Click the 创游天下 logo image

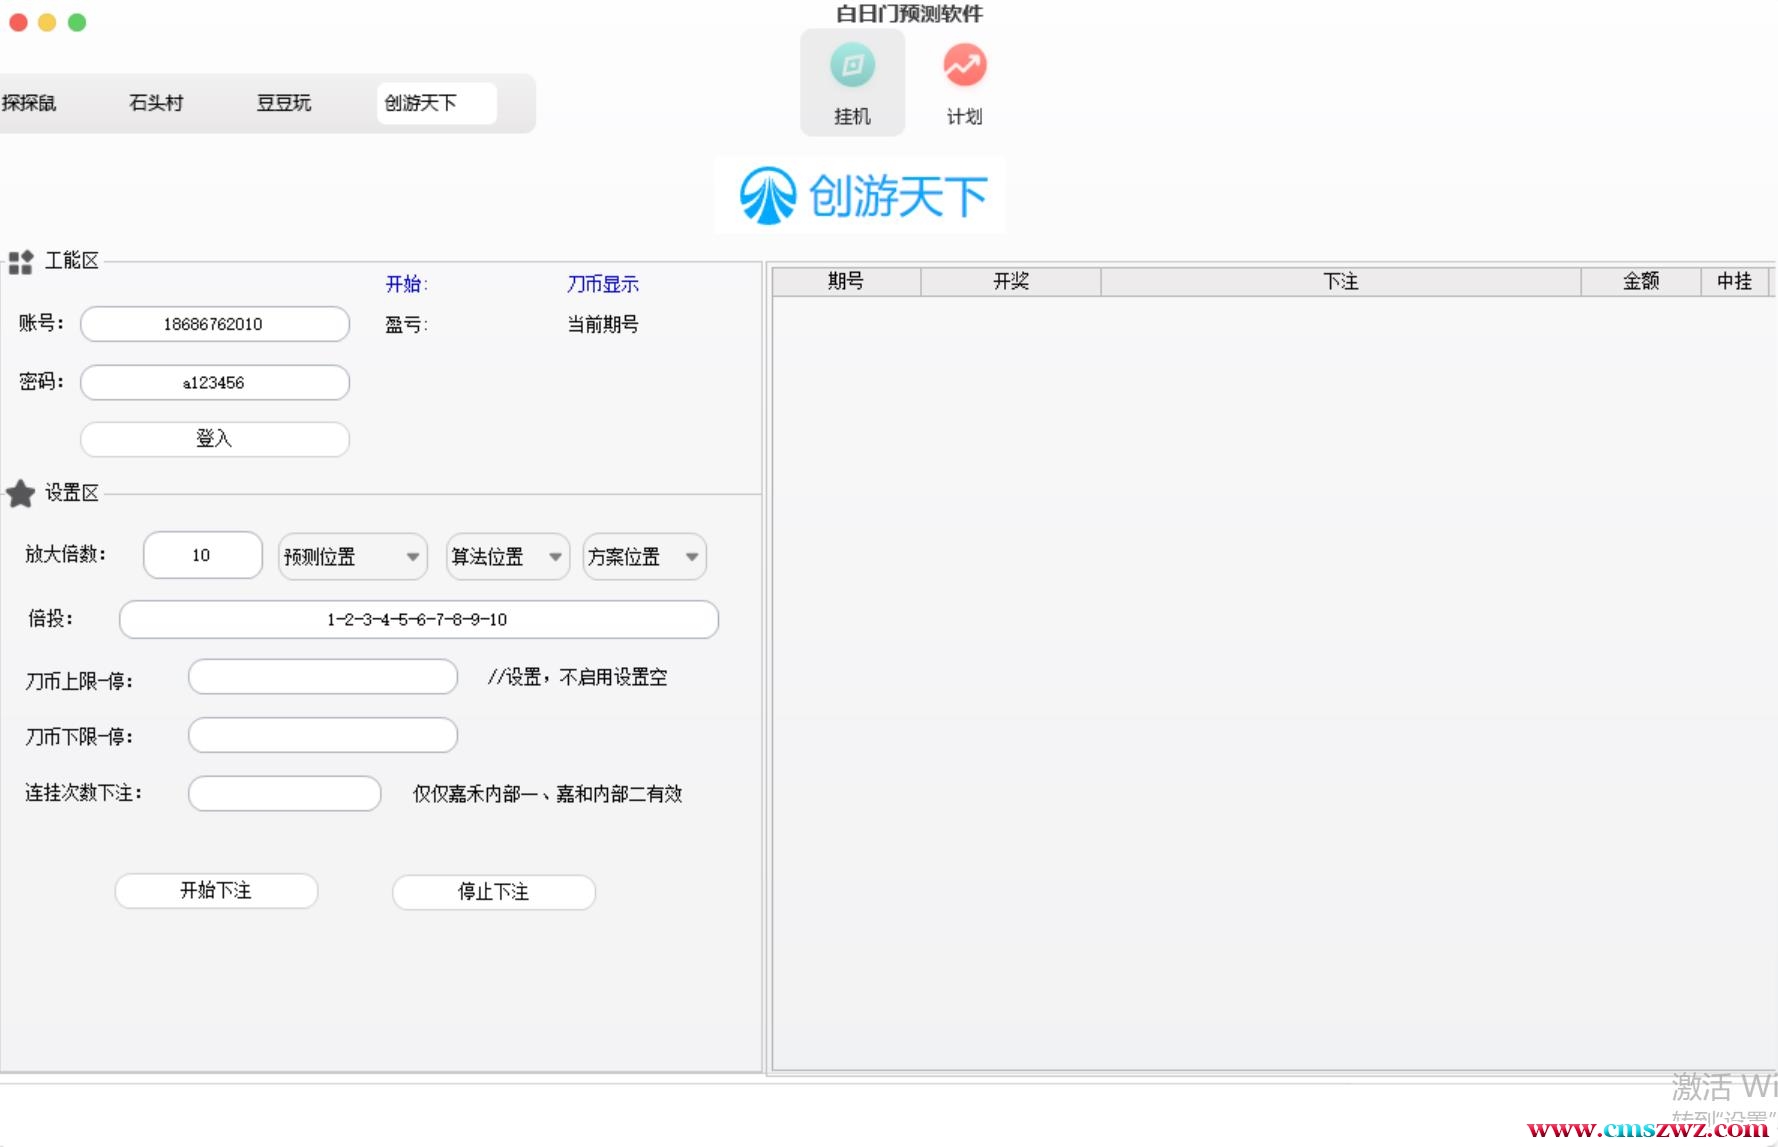click(860, 195)
